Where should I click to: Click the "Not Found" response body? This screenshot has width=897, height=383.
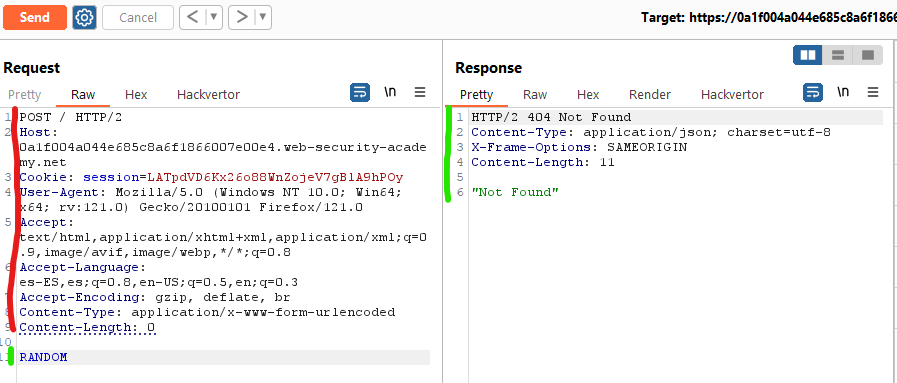tap(515, 192)
